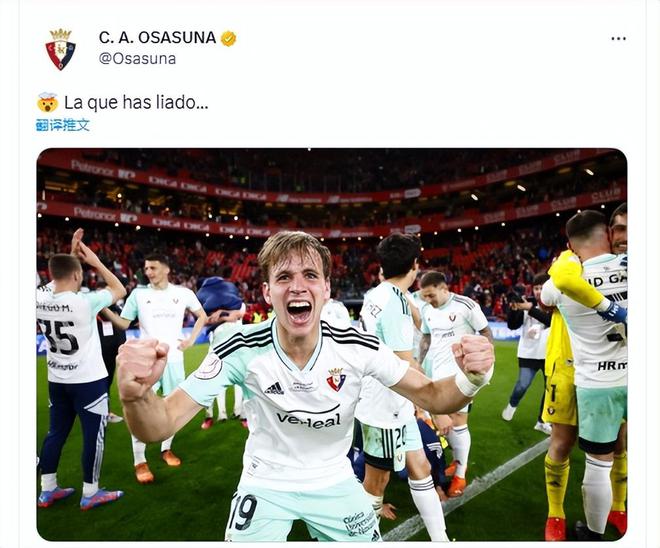This screenshot has height=548, width=660.
Task: Click the player's bandaged wrist fist
Action: (x=474, y=362)
